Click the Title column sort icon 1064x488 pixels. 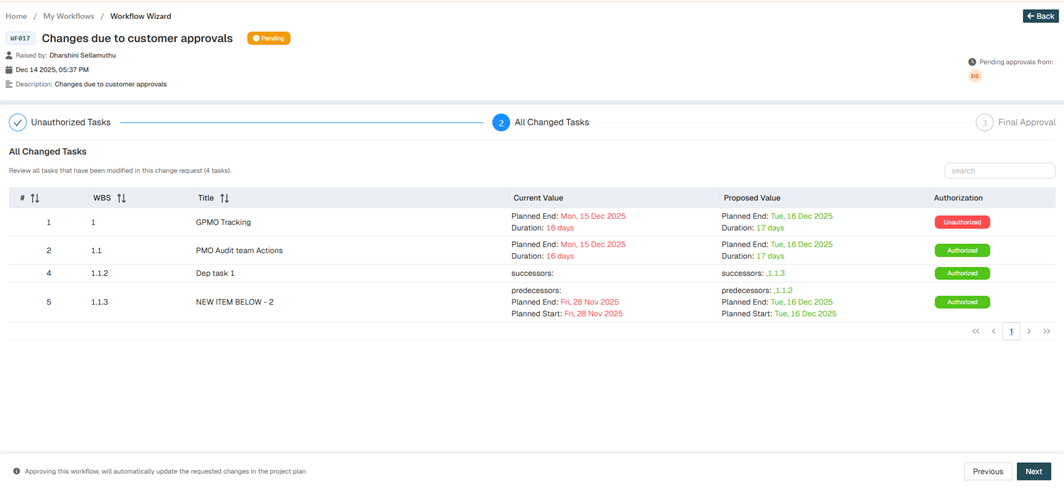[224, 198]
